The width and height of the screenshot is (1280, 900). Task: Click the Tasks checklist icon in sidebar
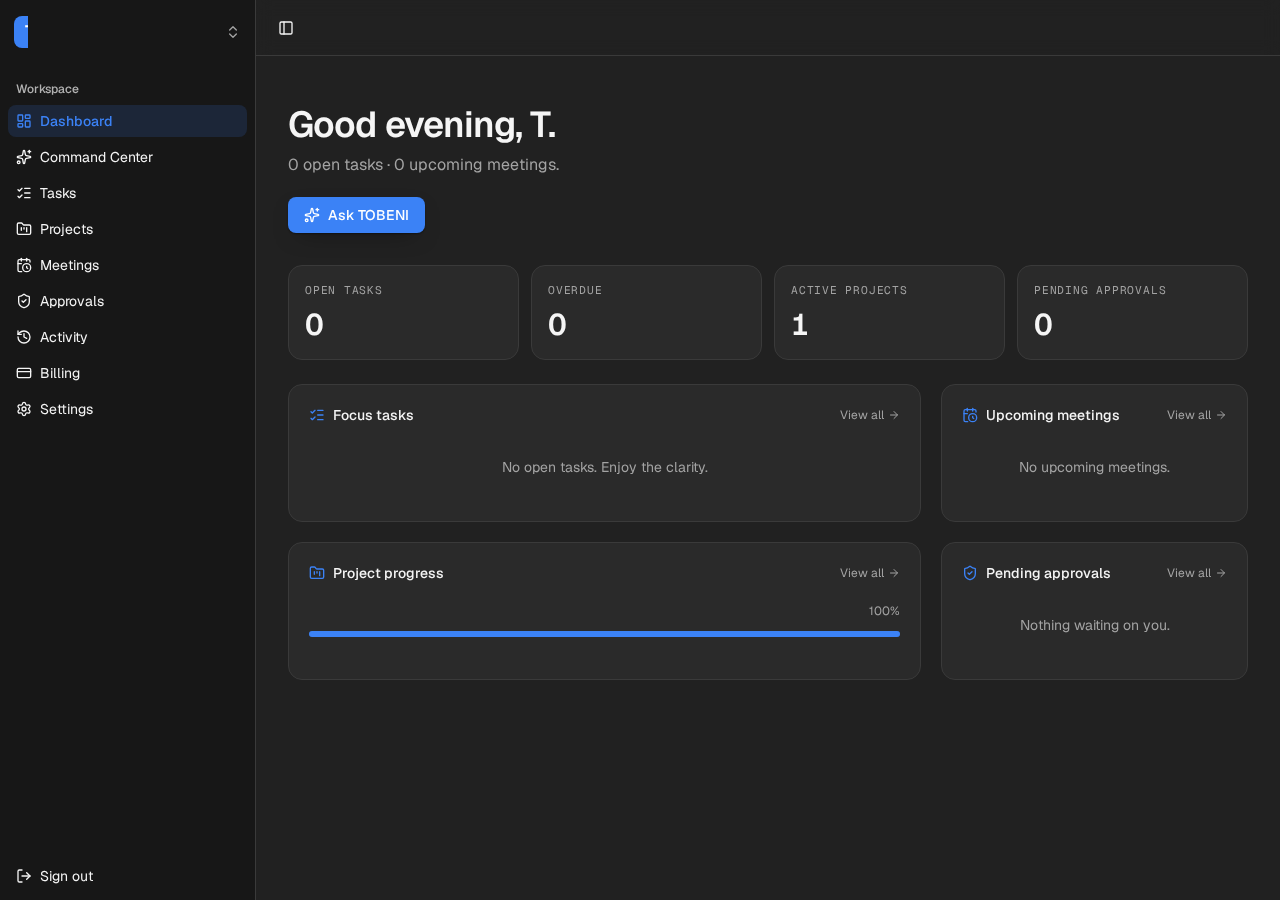click(24, 193)
